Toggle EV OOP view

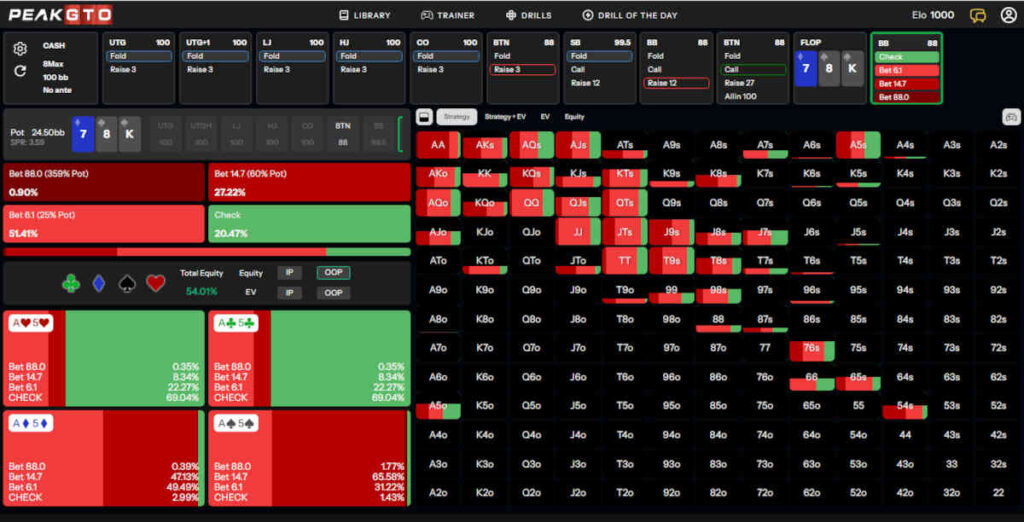click(333, 293)
